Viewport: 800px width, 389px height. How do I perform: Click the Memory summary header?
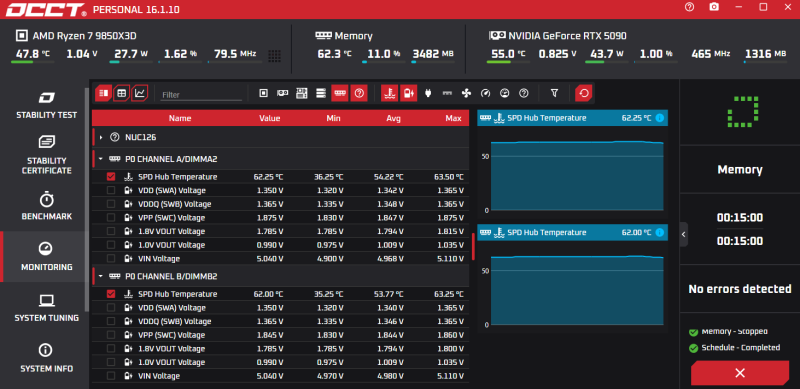click(344, 36)
